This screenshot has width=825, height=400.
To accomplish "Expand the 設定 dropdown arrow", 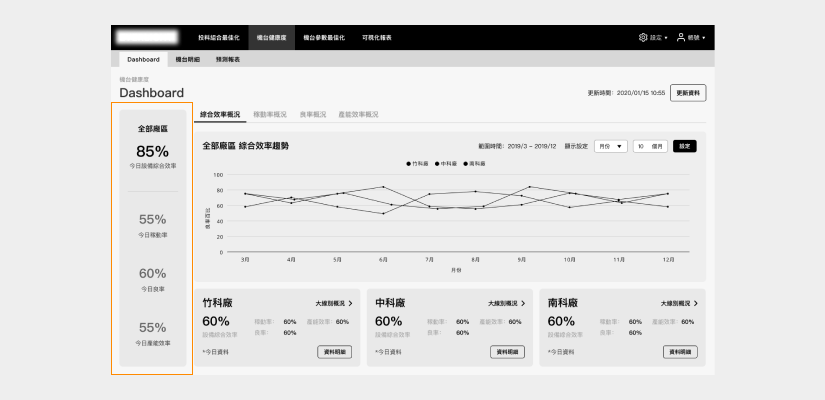I will [x=666, y=38].
